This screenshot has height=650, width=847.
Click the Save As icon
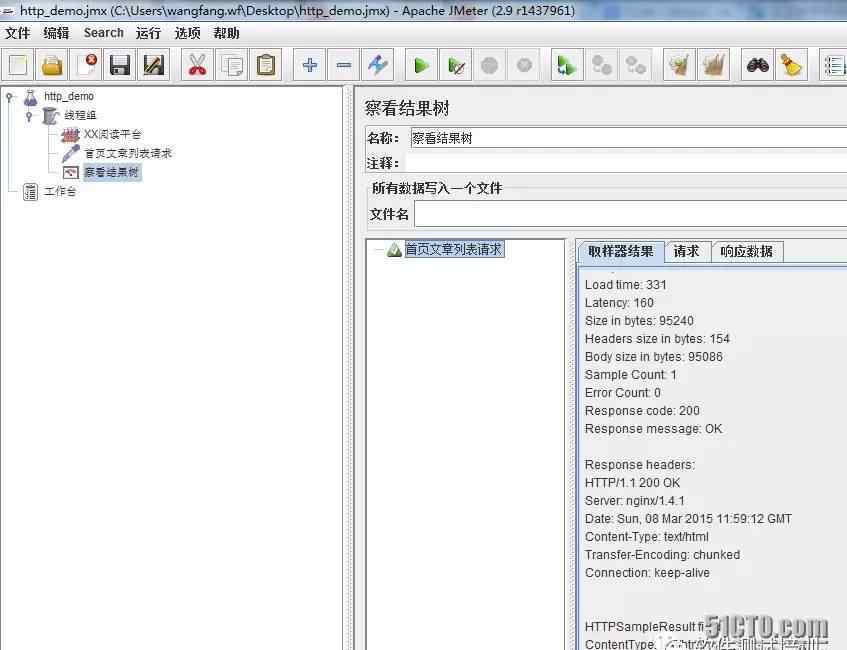point(153,65)
